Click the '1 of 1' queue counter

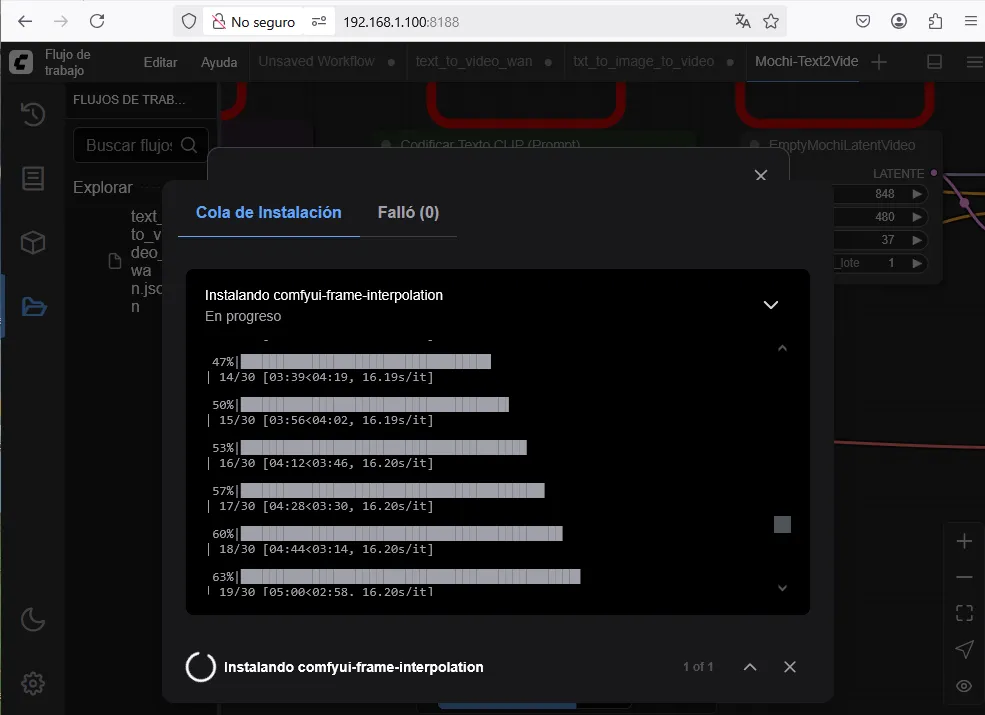tap(698, 667)
